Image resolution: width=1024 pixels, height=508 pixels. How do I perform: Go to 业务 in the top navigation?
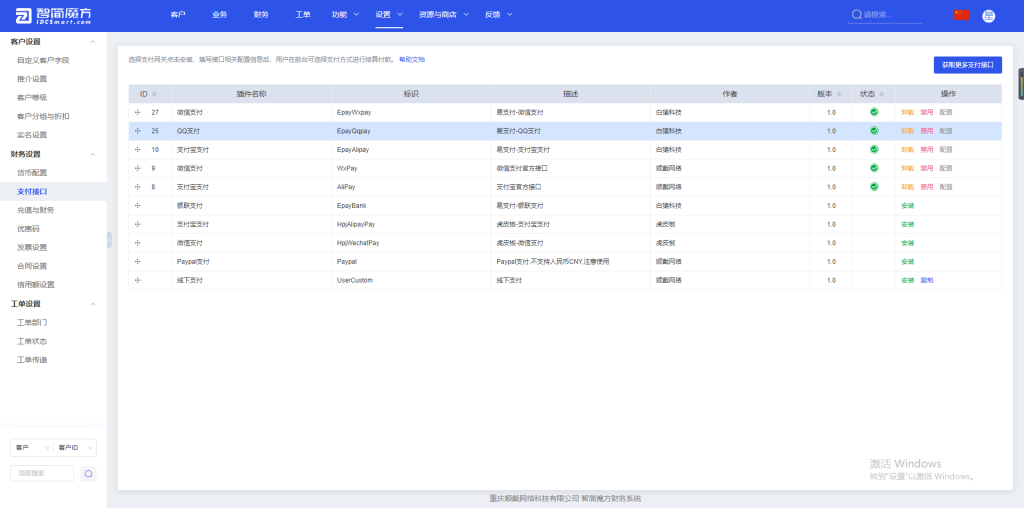click(219, 14)
